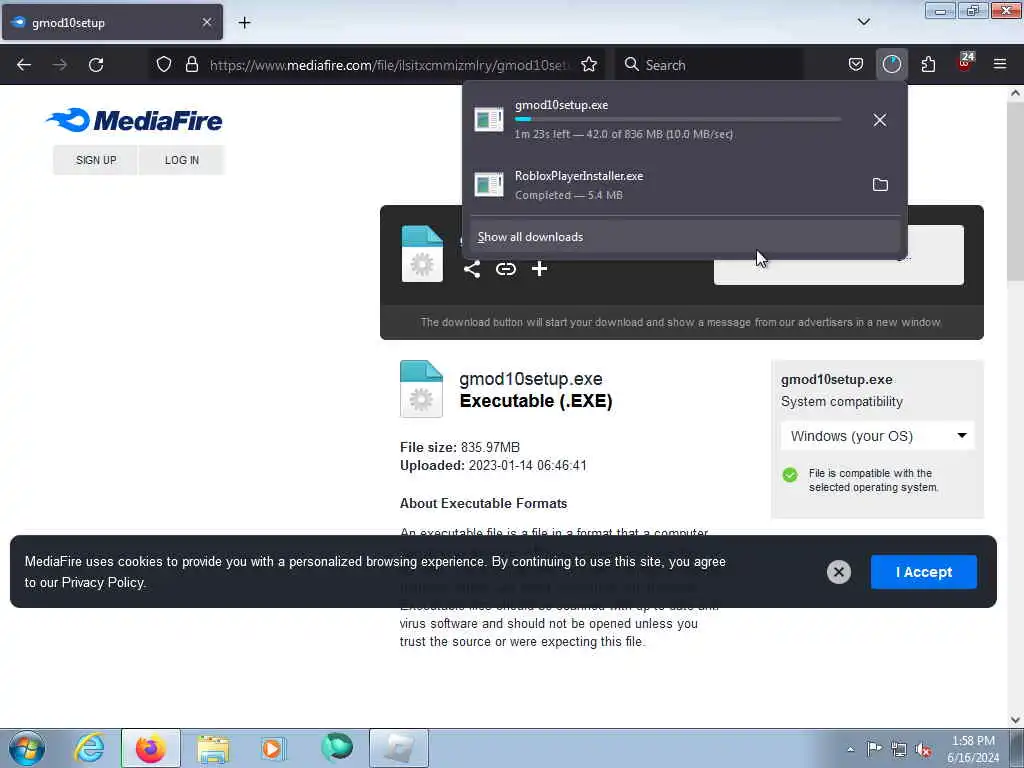The width and height of the screenshot is (1024, 768).
Task: Open Windows Explorer from the taskbar
Action: (x=213, y=748)
